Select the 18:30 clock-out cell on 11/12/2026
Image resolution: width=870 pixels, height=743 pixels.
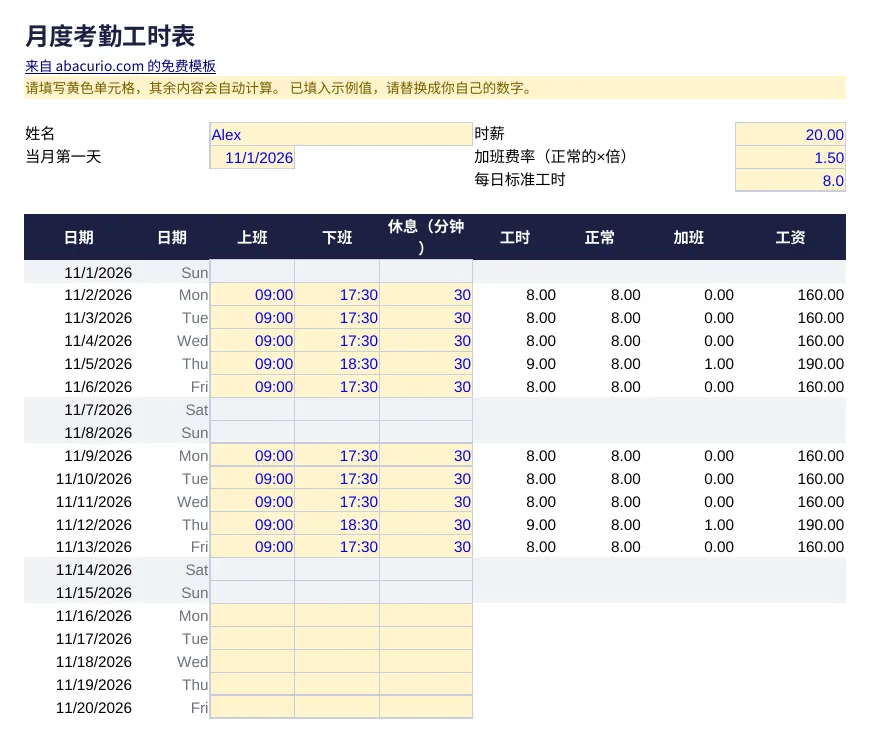[337, 524]
